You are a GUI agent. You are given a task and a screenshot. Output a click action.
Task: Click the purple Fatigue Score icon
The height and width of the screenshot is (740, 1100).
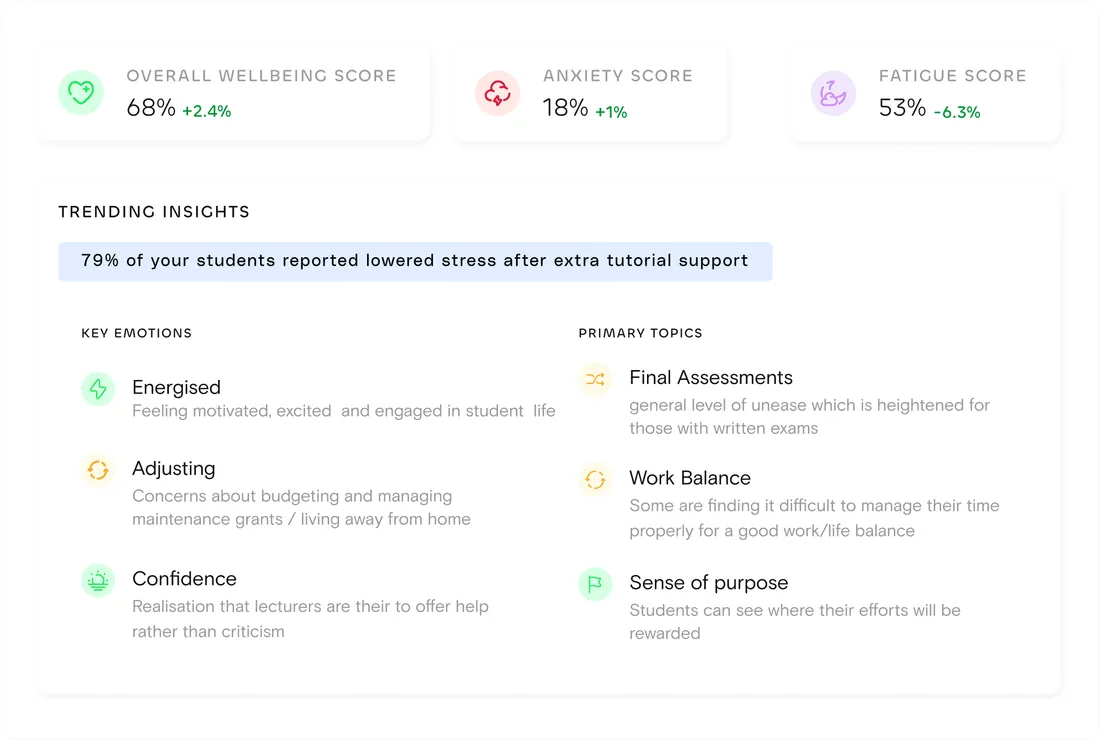pyautogui.click(x=833, y=93)
